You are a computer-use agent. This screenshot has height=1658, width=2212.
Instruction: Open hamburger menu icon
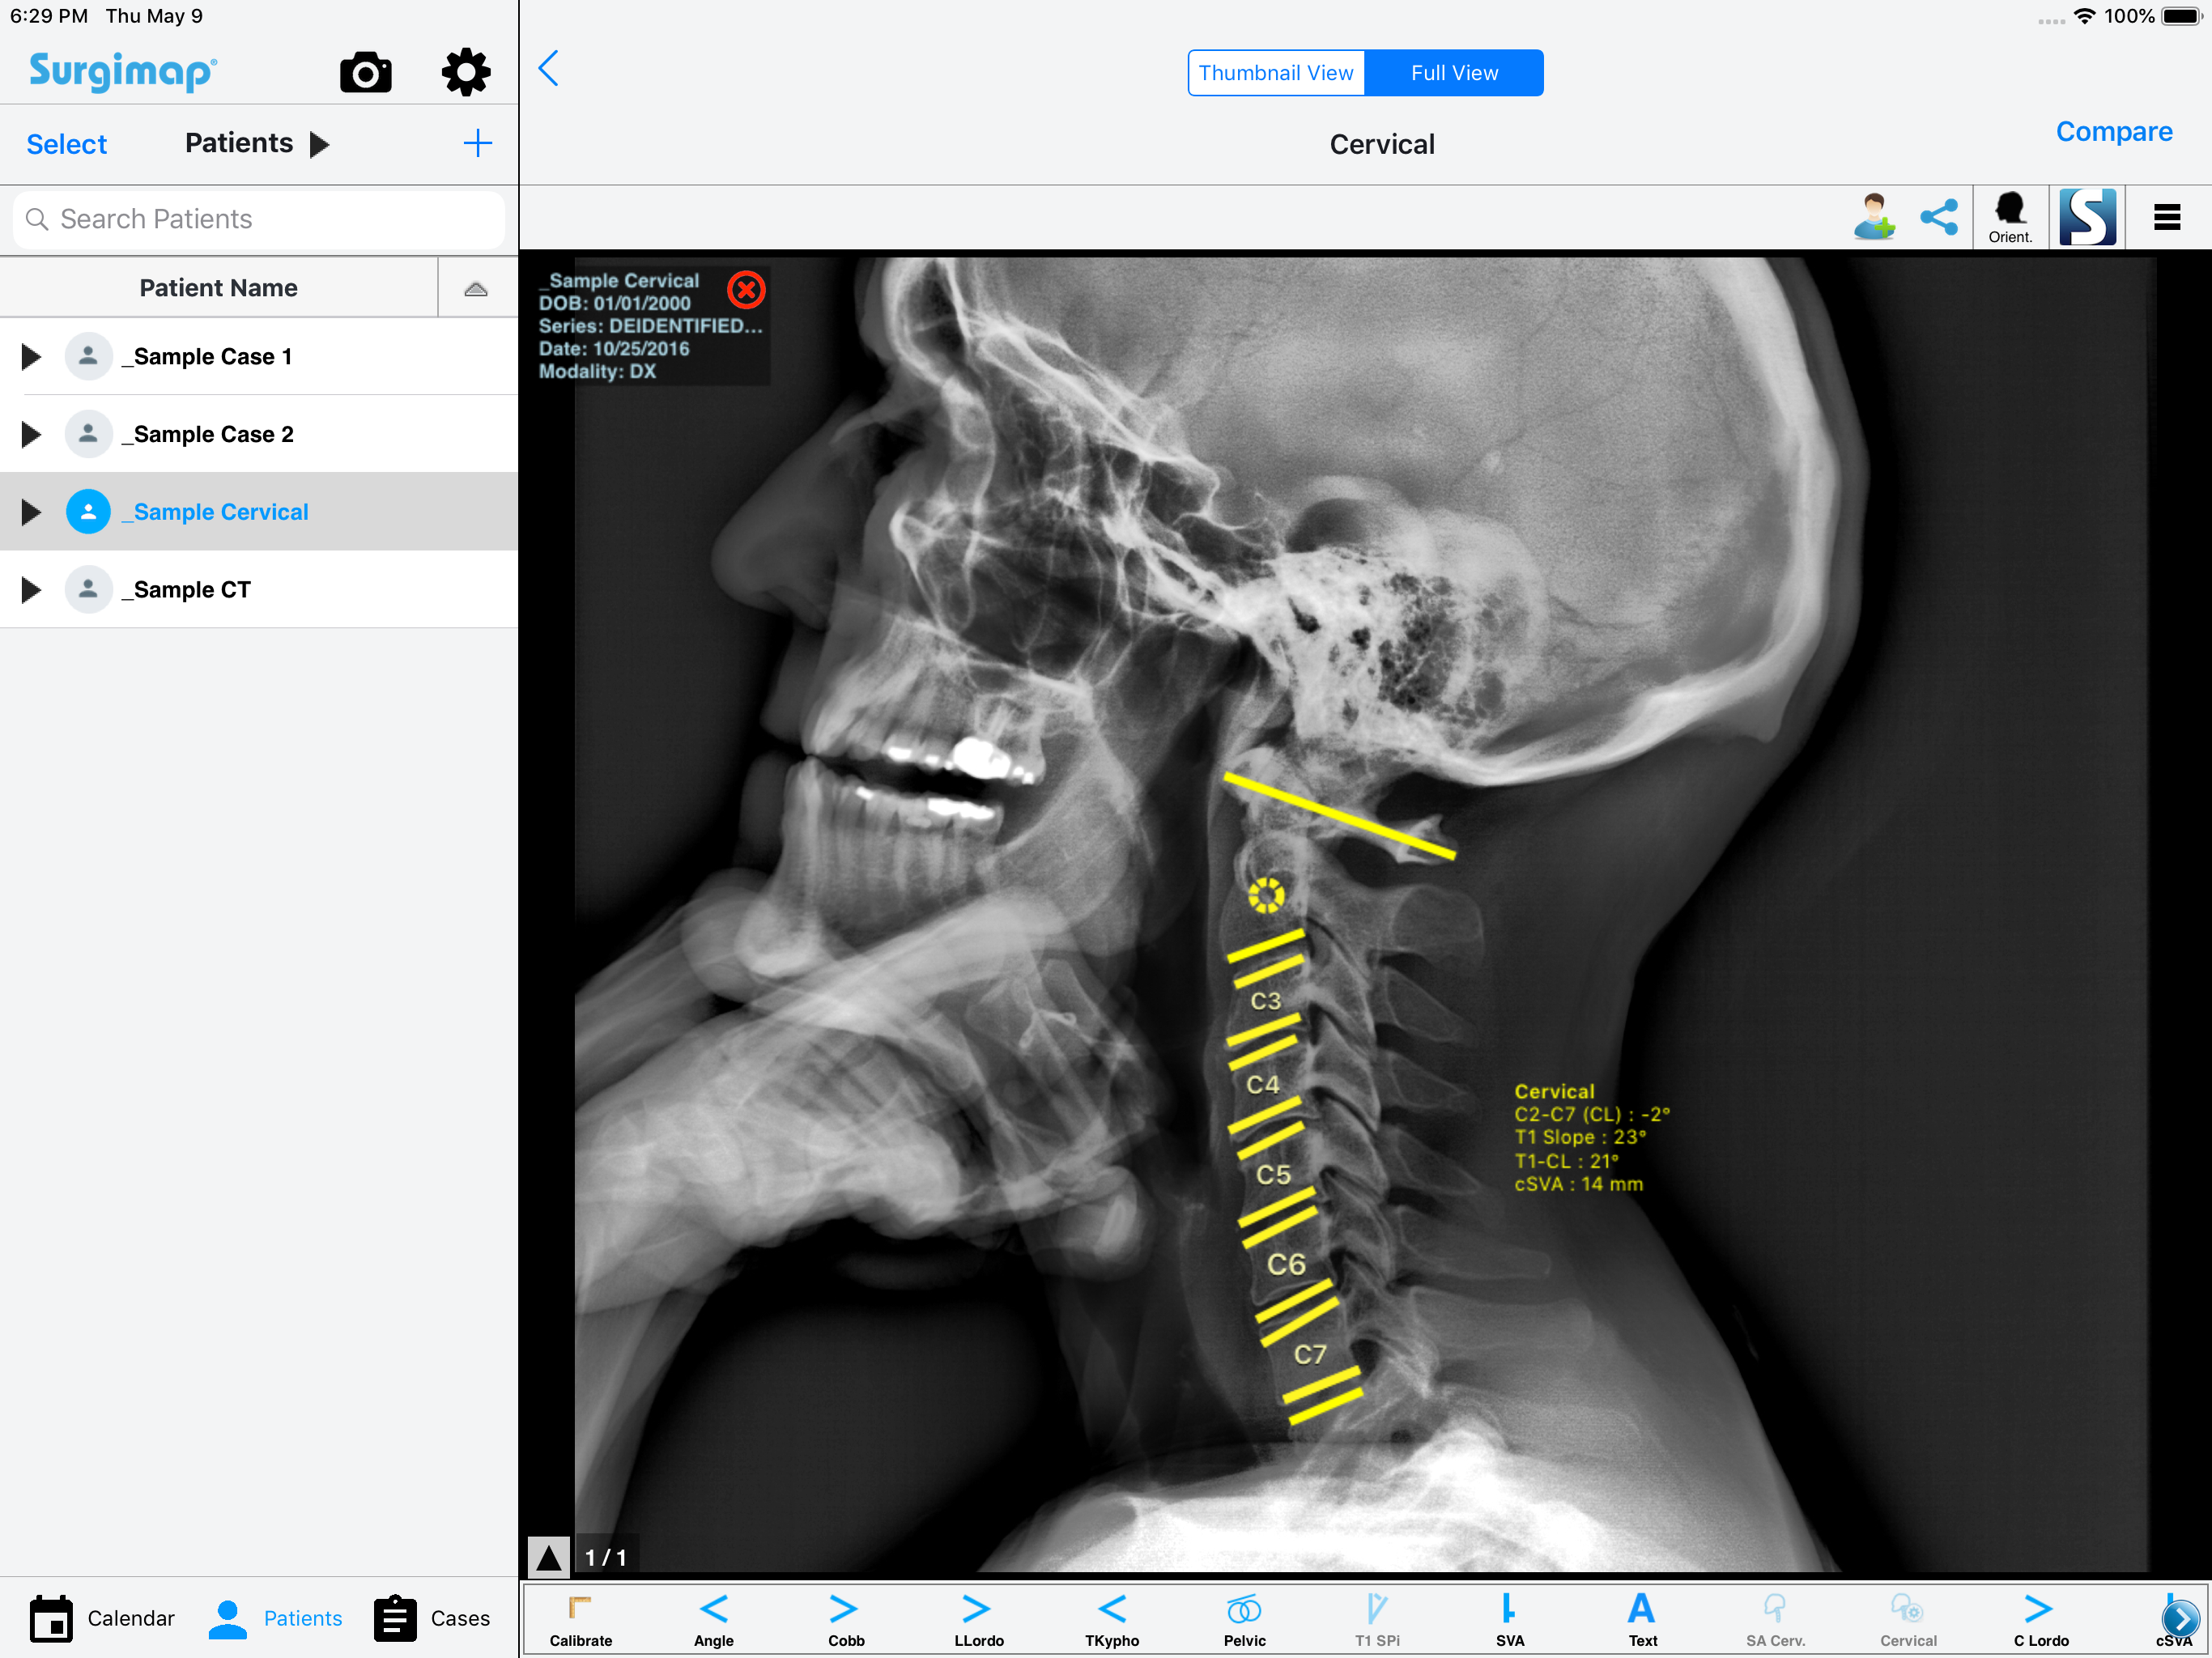[x=2167, y=216]
